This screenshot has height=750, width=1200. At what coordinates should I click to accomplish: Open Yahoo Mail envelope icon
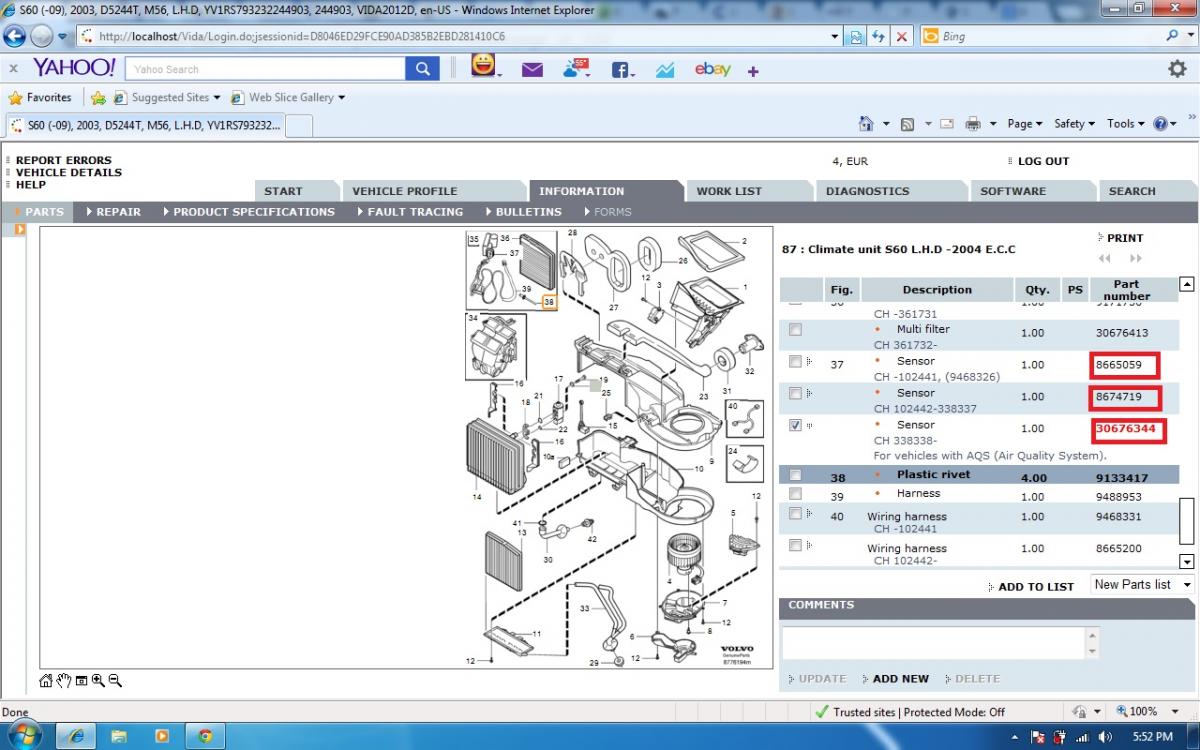click(x=532, y=70)
